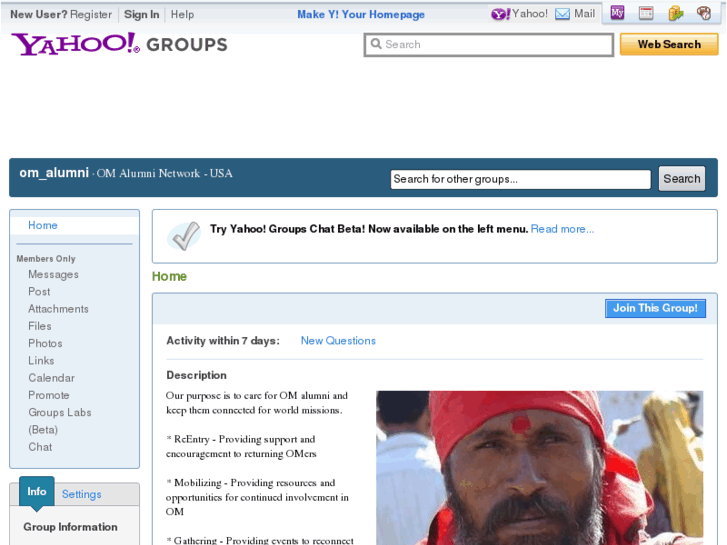This screenshot has width=727, height=545.
Task: Click the Members Only label
Action: pos(46,259)
